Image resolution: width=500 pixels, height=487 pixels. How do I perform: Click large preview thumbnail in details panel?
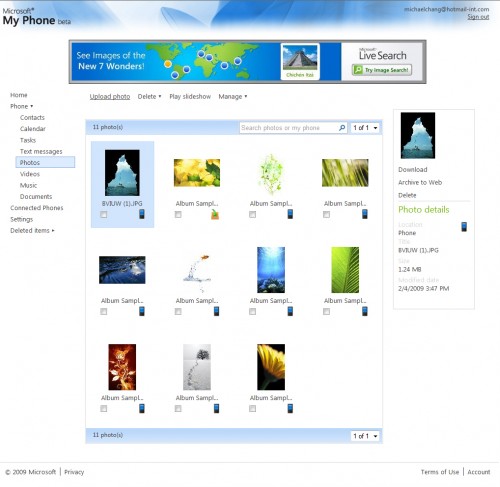[418, 135]
